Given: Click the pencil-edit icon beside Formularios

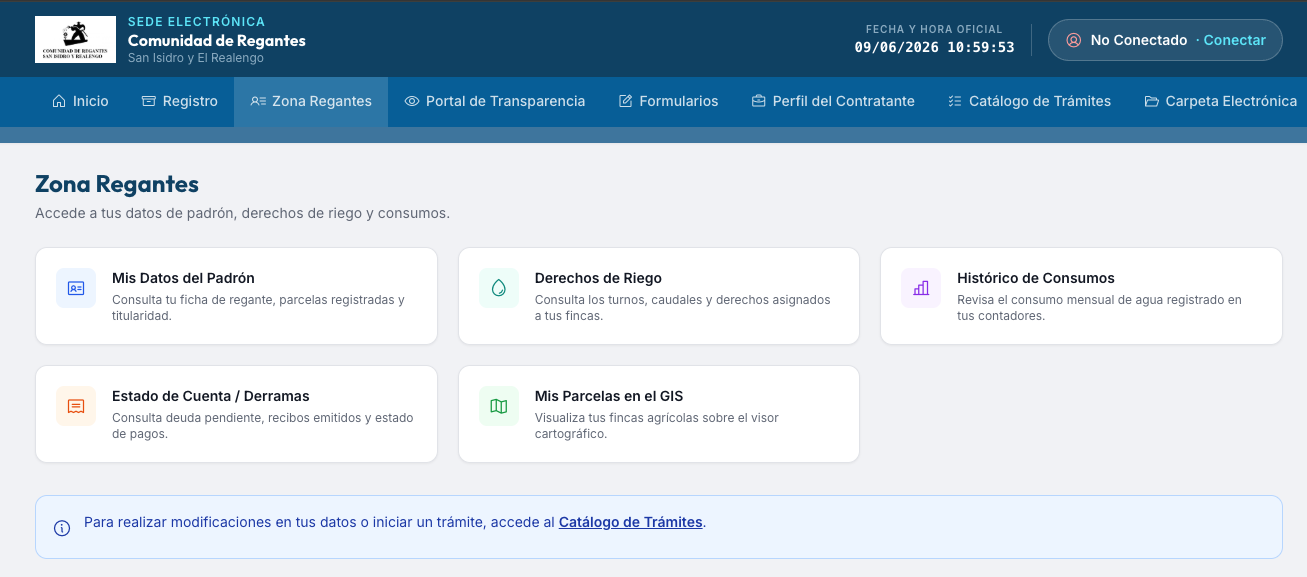Looking at the screenshot, I should click(626, 101).
